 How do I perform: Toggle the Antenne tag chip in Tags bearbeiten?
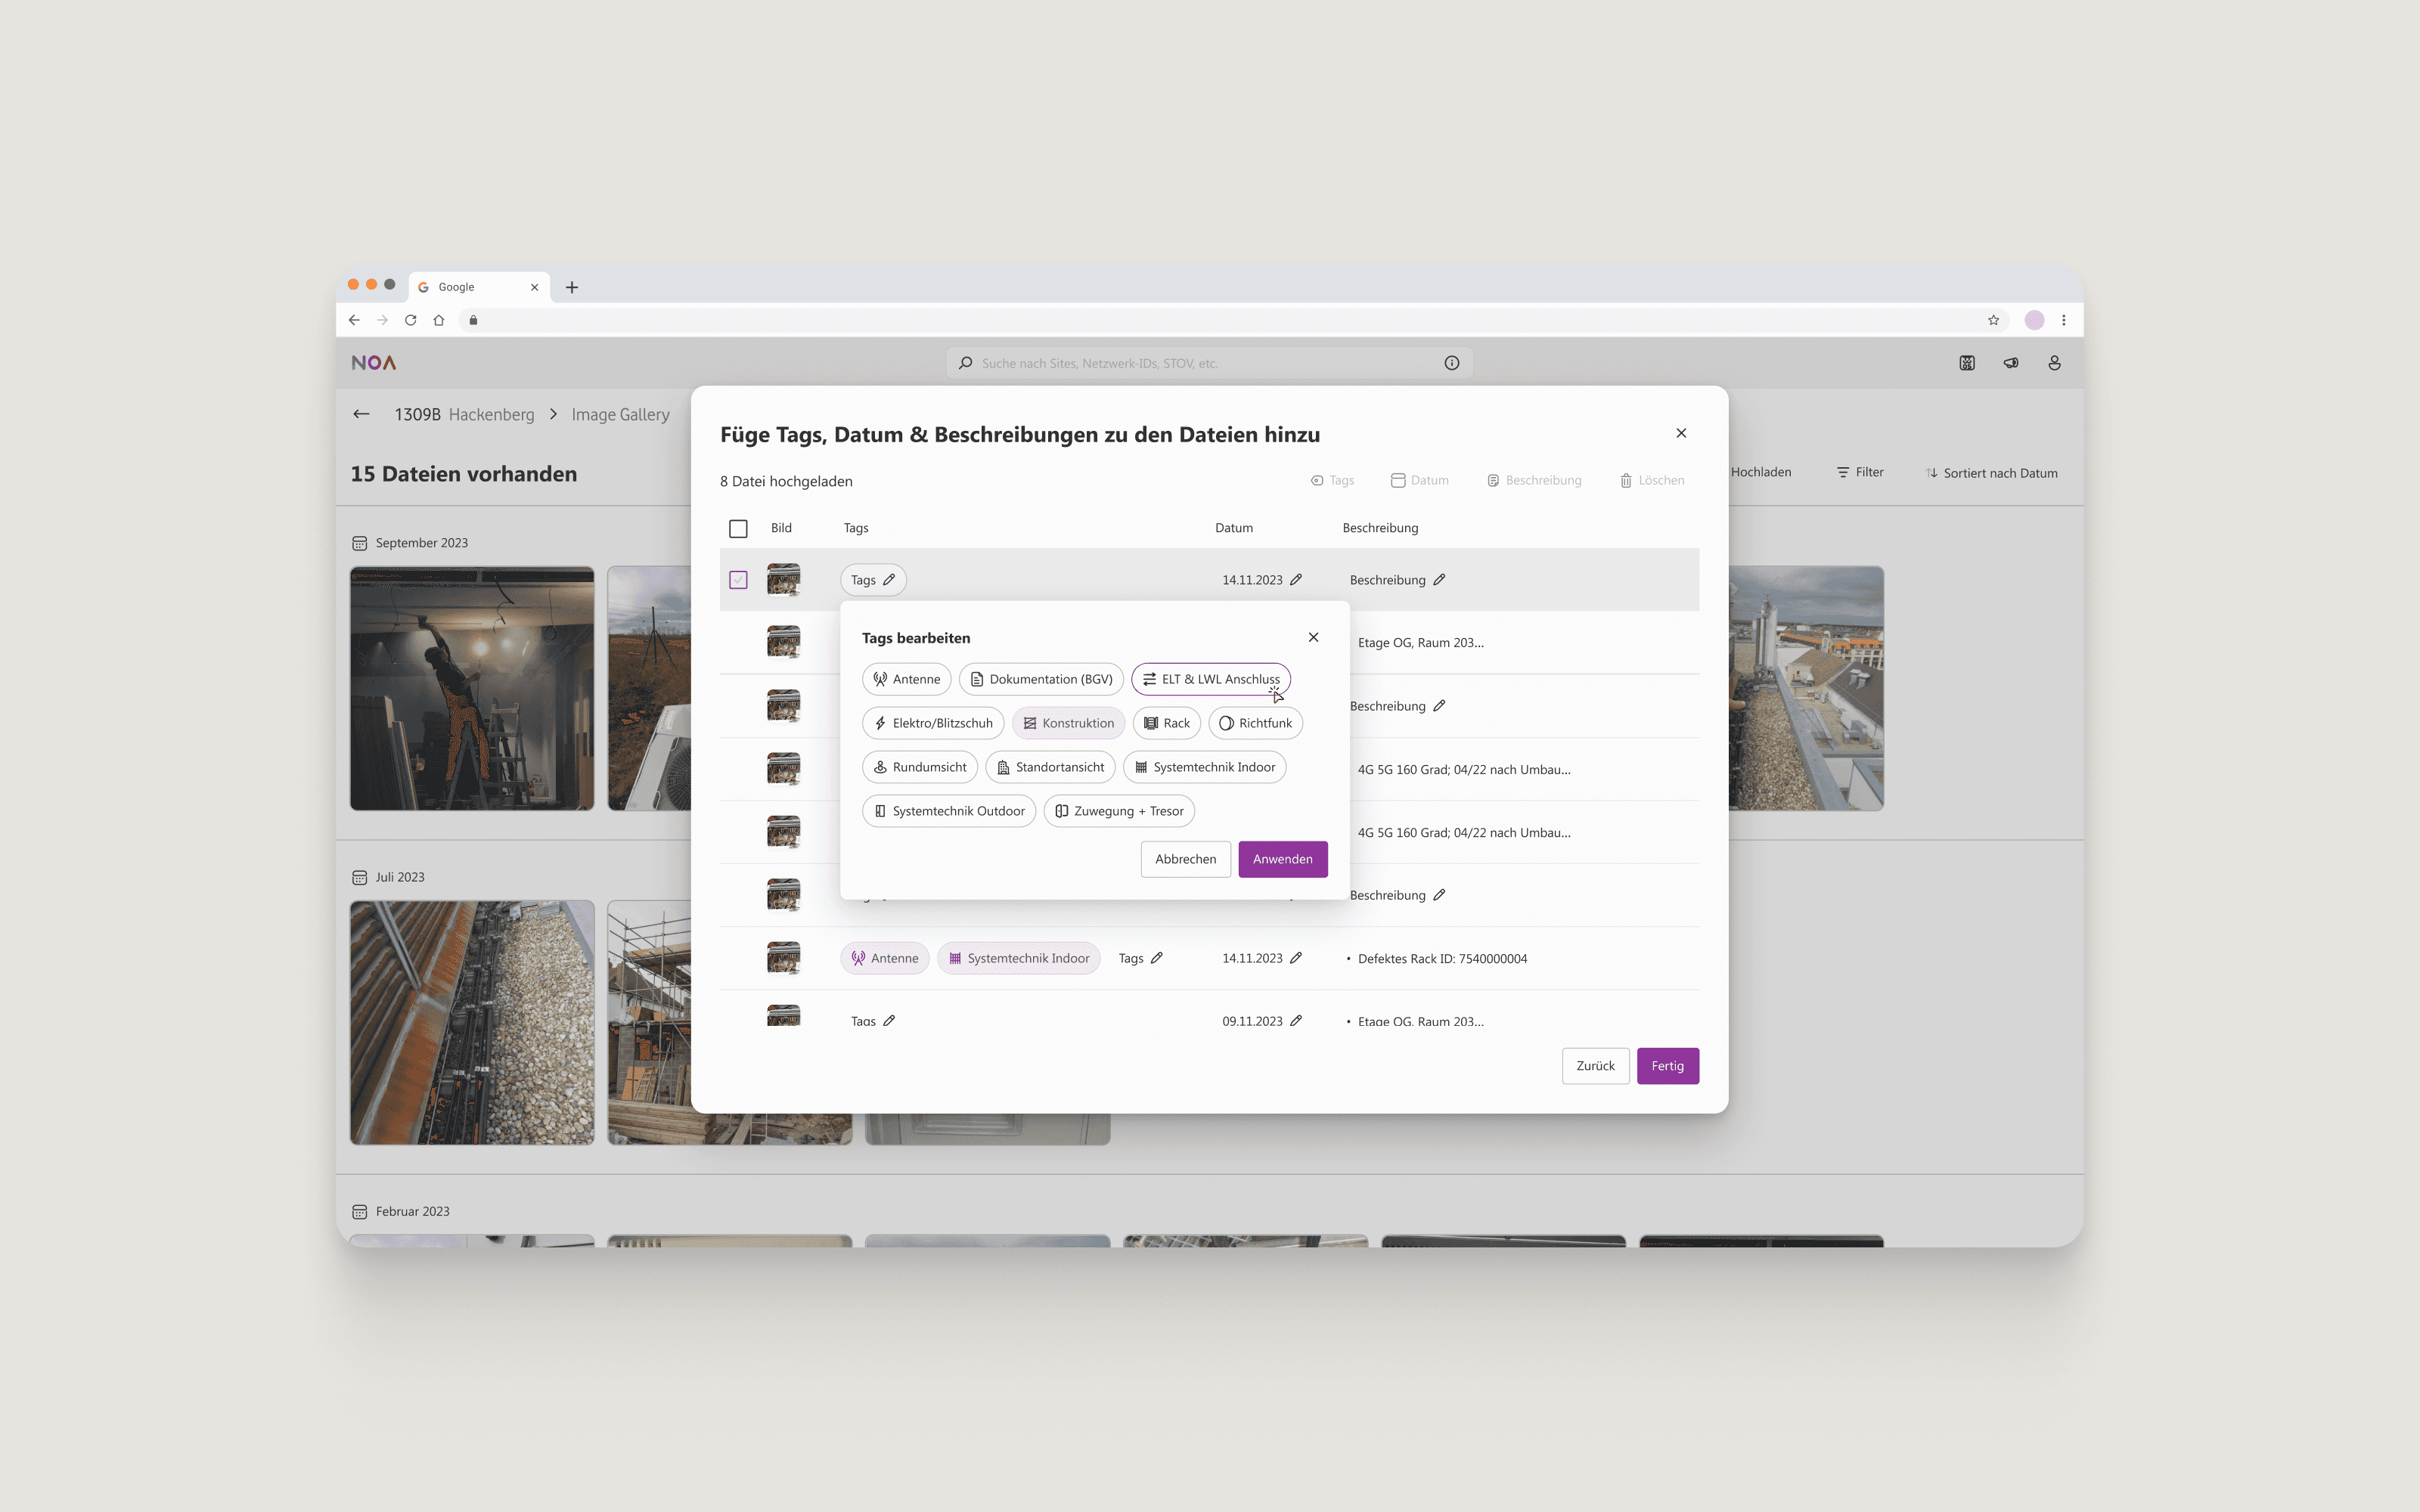(906, 679)
